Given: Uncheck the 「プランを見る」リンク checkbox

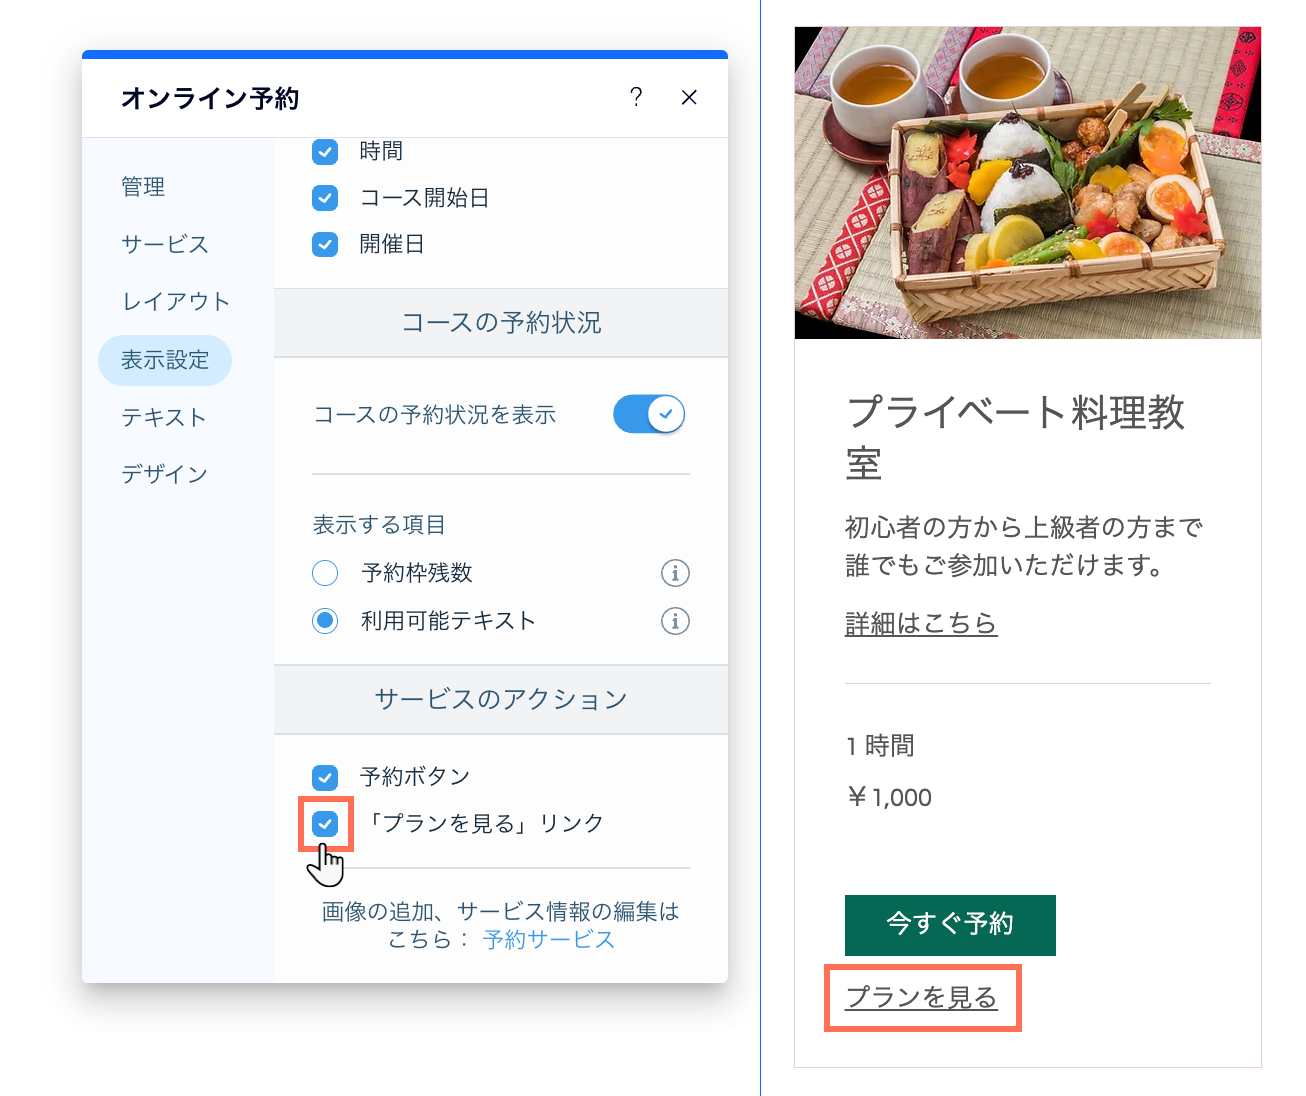Looking at the screenshot, I should (325, 823).
